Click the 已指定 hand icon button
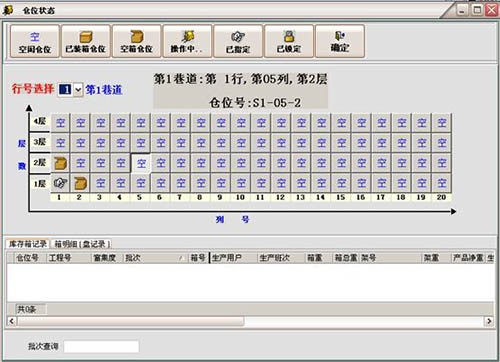500x362 pixels. (238, 42)
